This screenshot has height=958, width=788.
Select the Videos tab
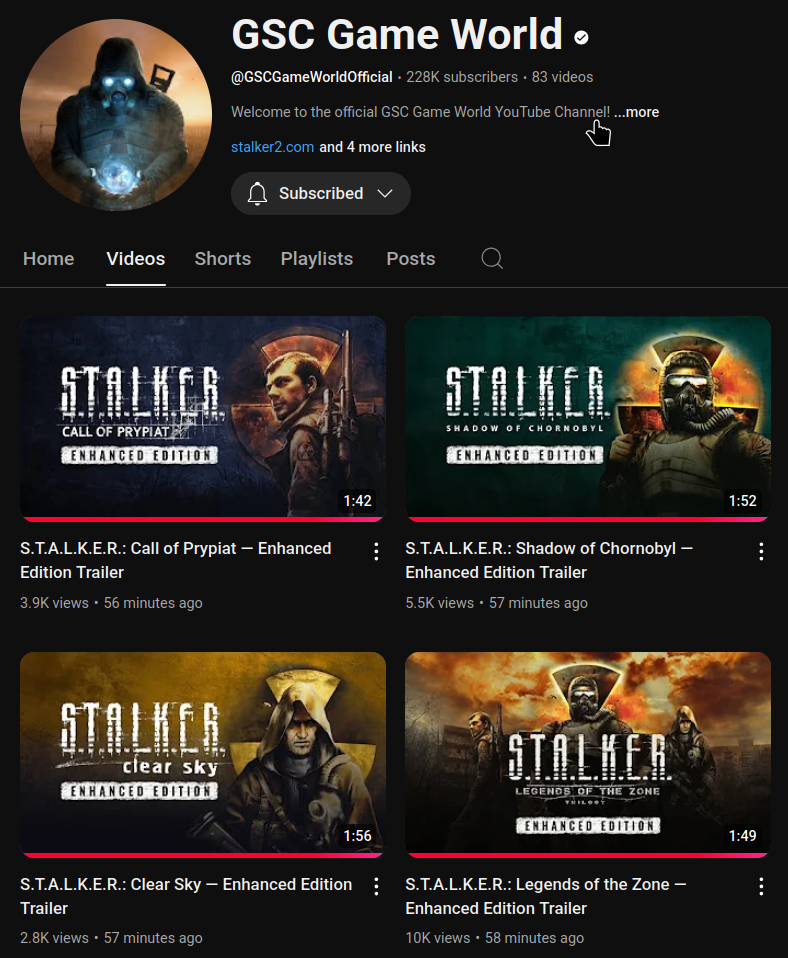136,258
